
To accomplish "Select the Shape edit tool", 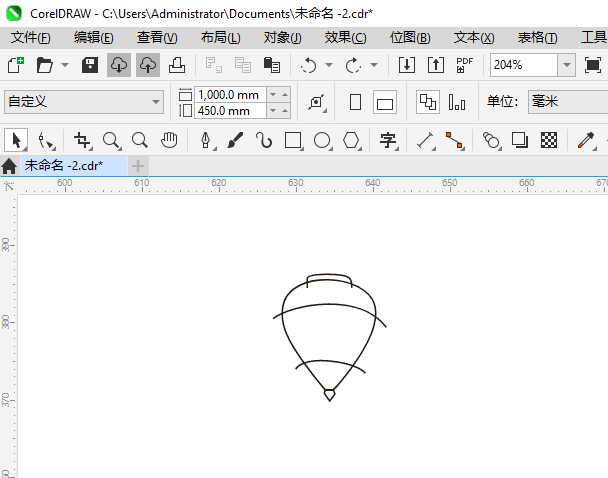I will pyautogui.click(x=46, y=140).
